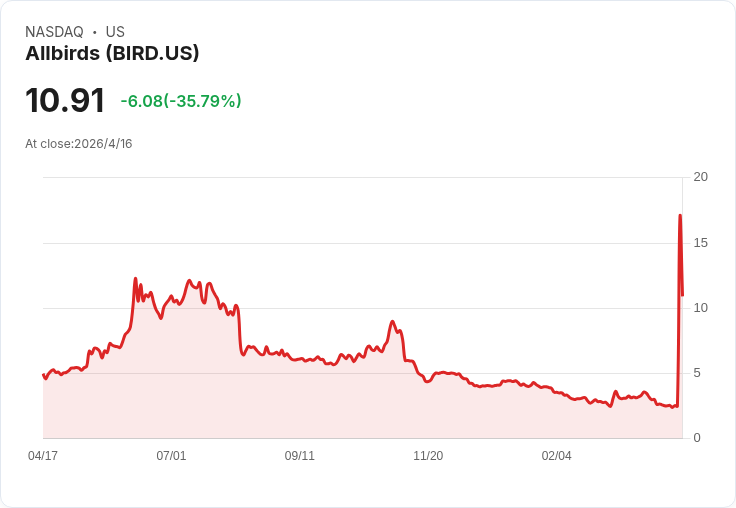The image size is (736, 508).
Task: Click the 15 y-axis price label
Action: [701, 243]
